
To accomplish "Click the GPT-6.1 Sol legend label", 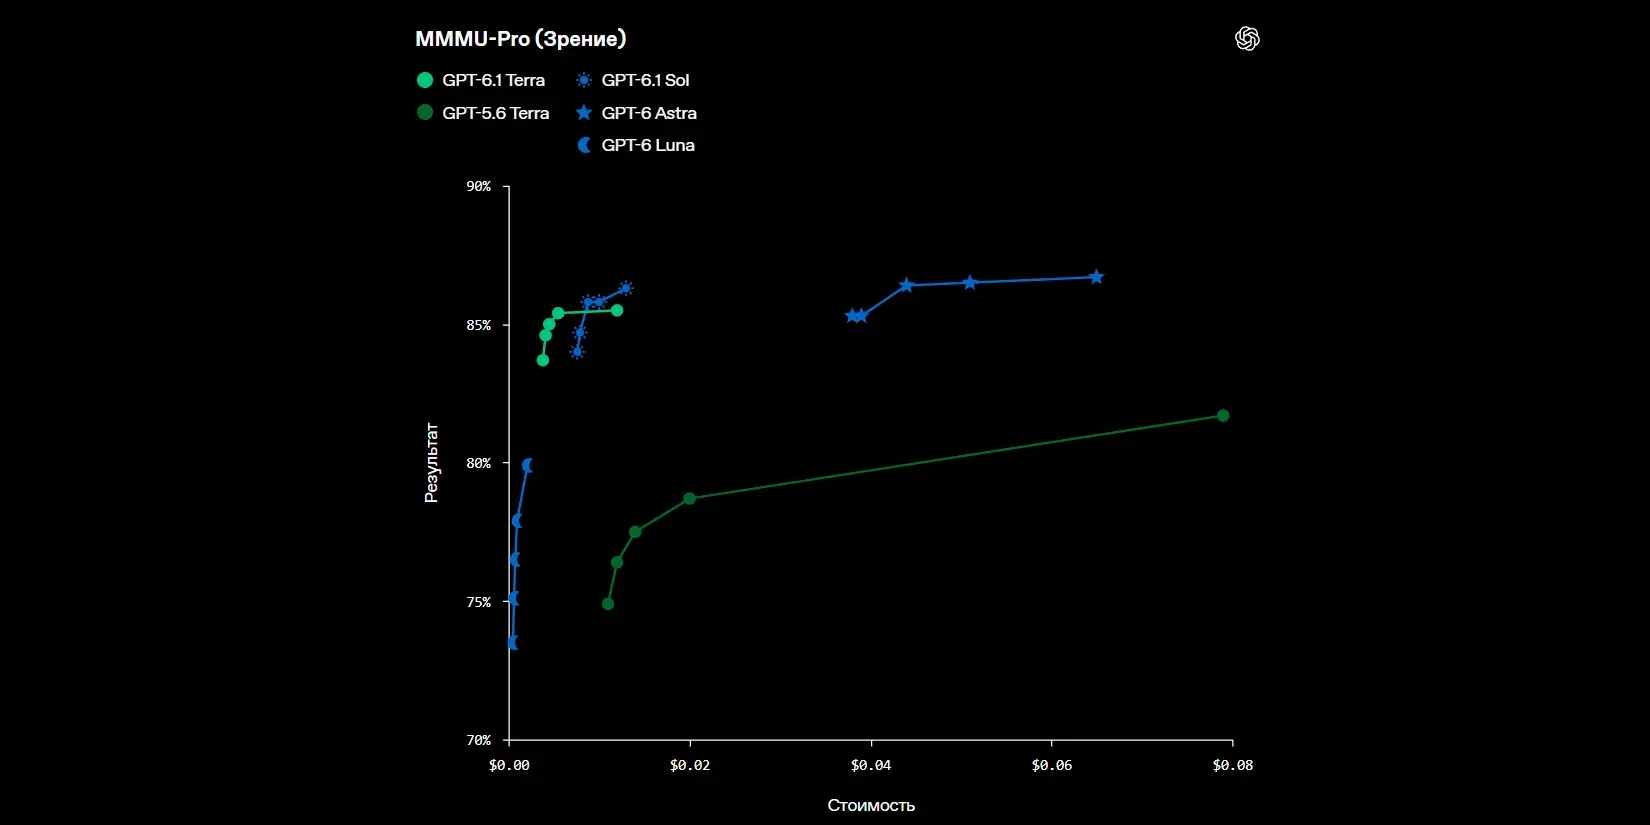I will point(645,80).
